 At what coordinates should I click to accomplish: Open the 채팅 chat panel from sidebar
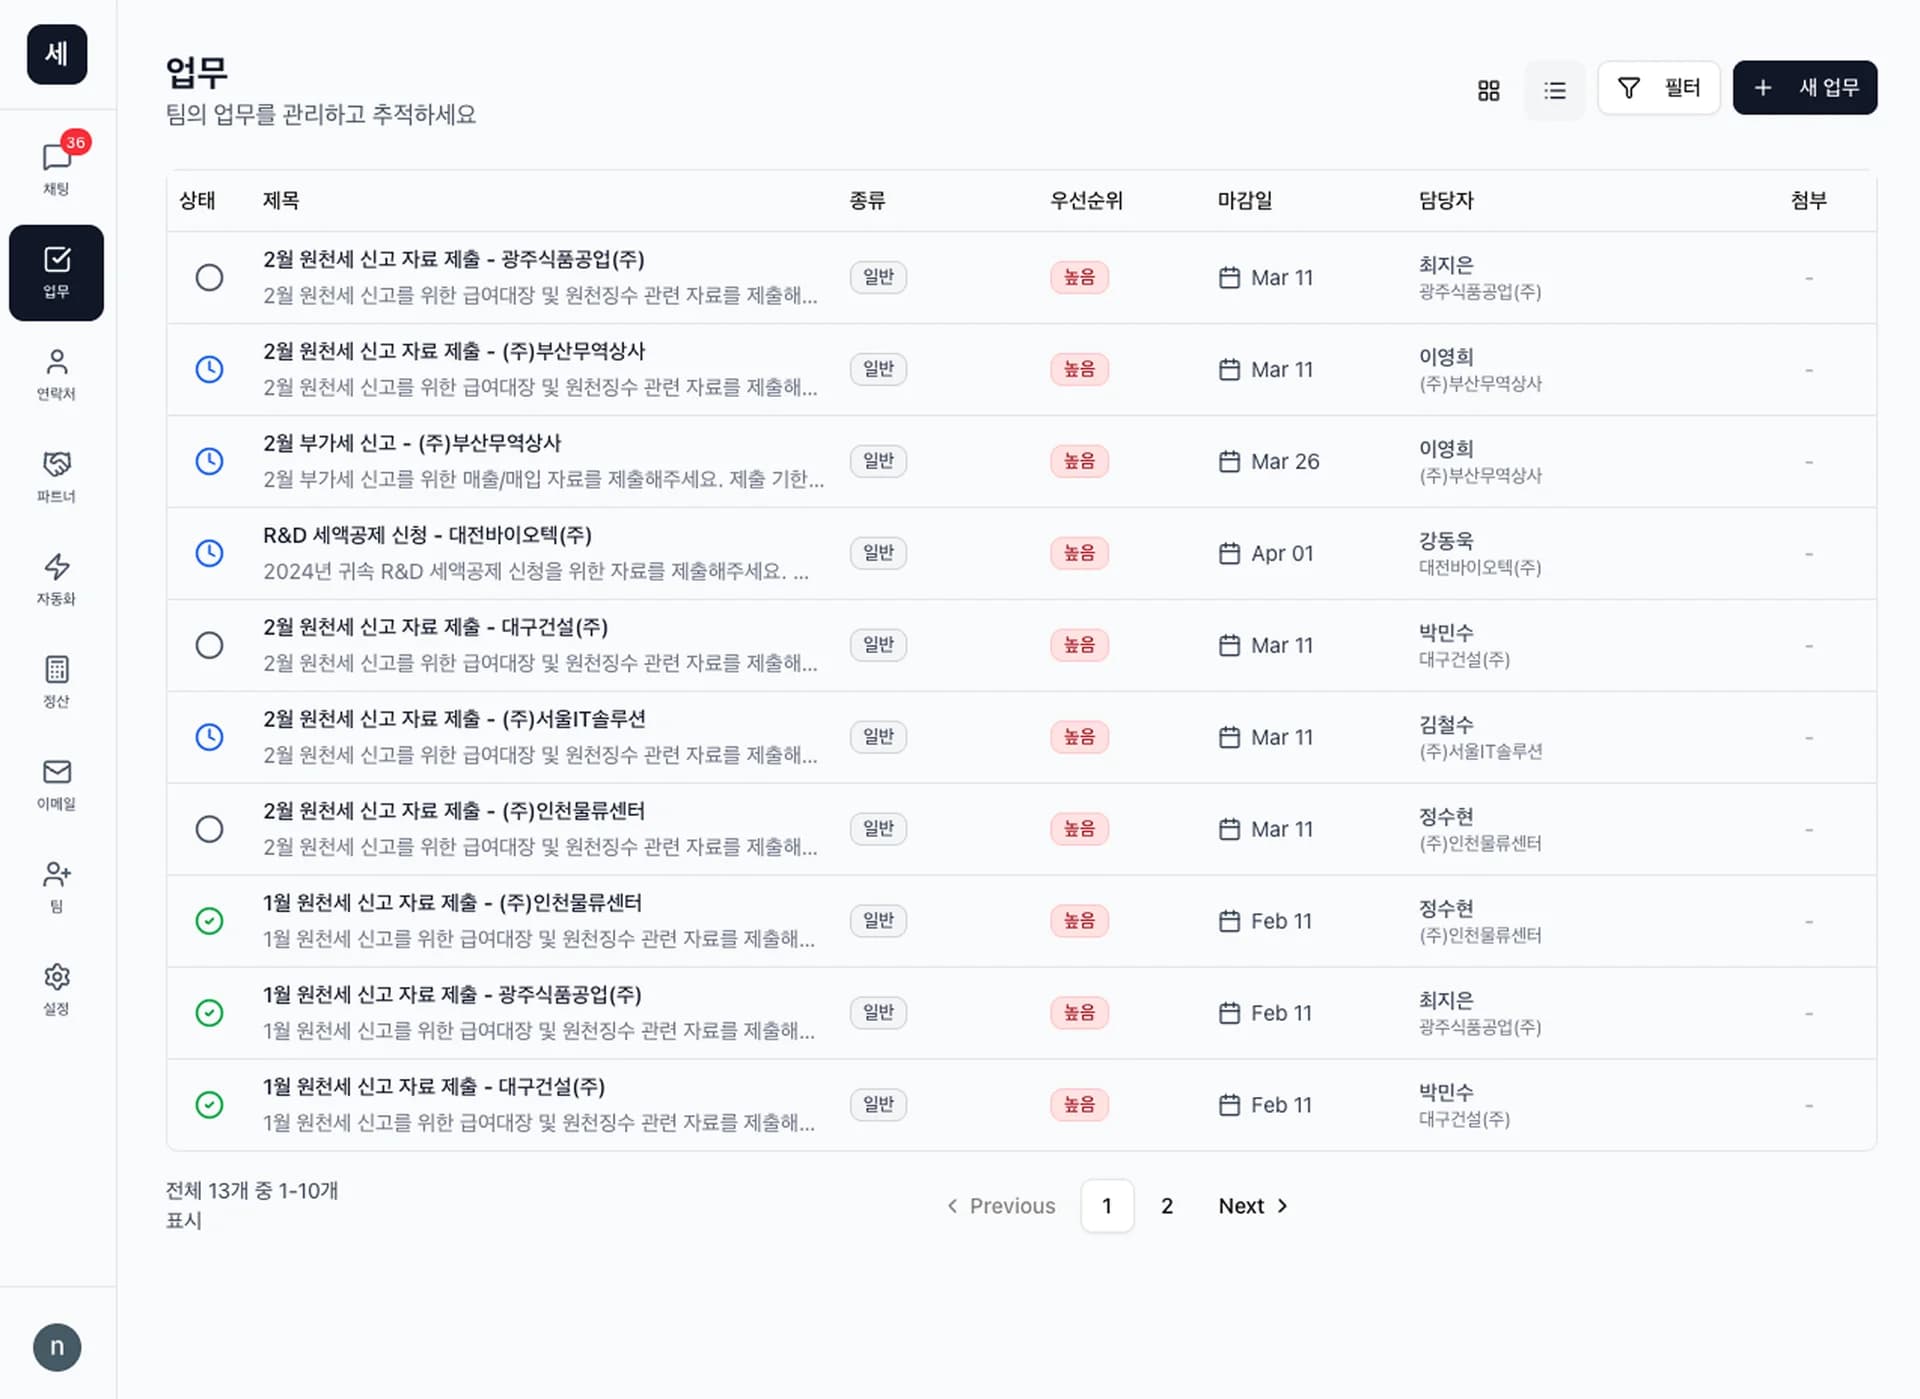tap(56, 163)
